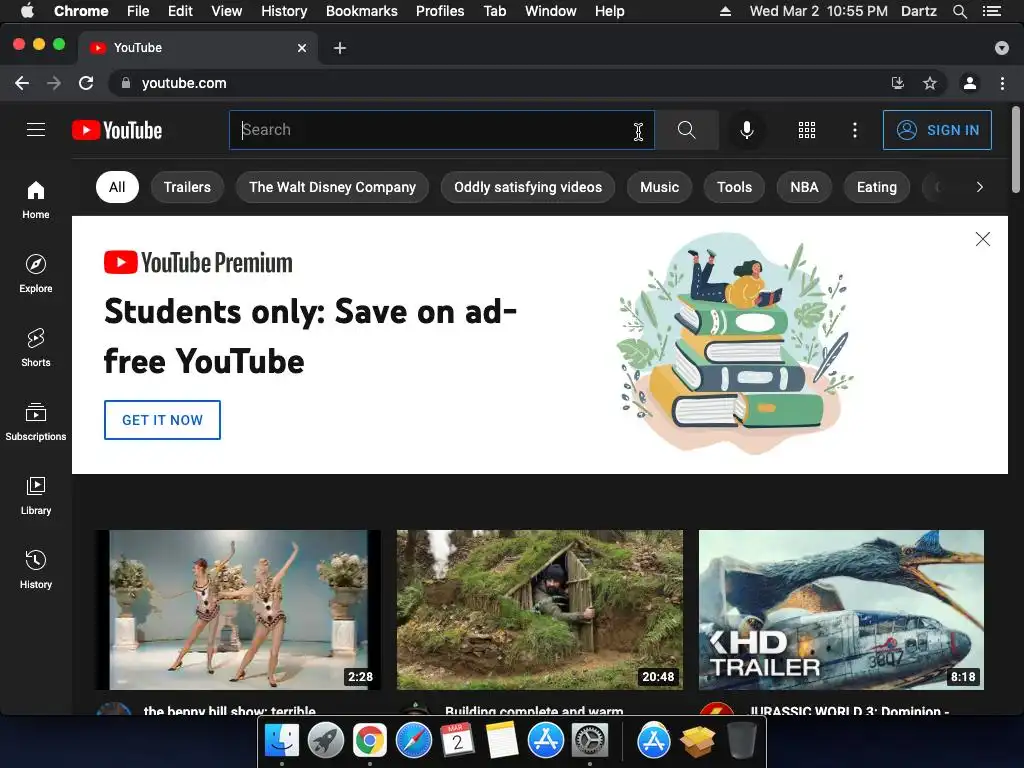Start voice search with microphone icon
The height and width of the screenshot is (768, 1024).
point(746,130)
